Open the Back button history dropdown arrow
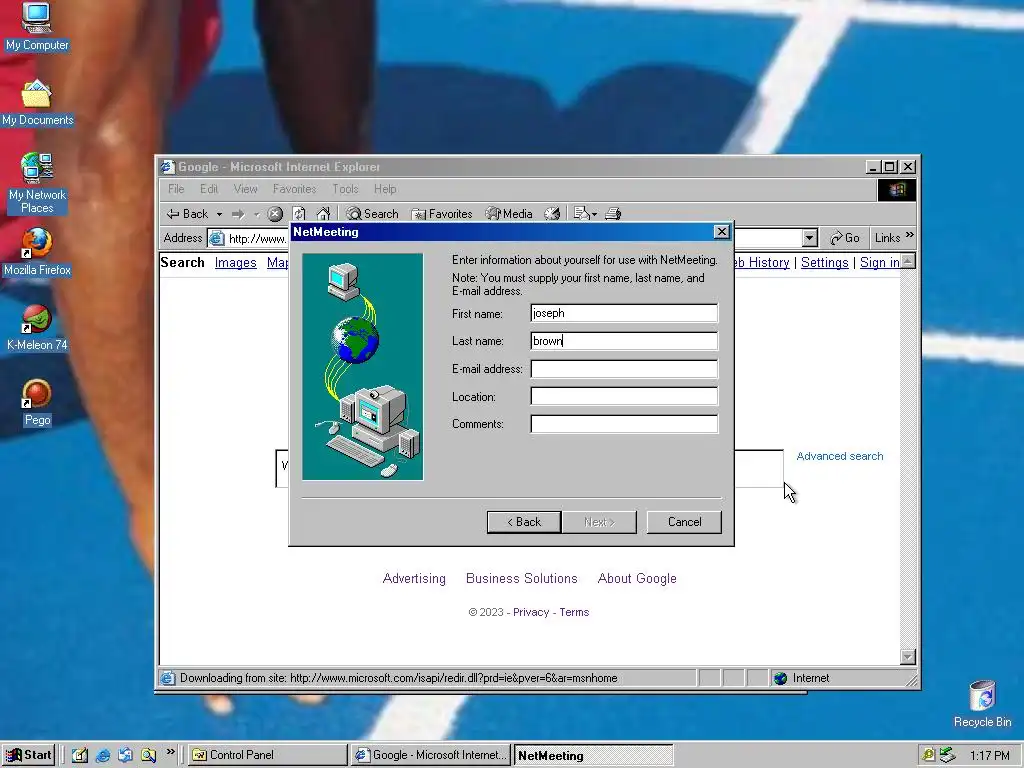The height and width of the screenshot is (768, 1024). [219, 214]
